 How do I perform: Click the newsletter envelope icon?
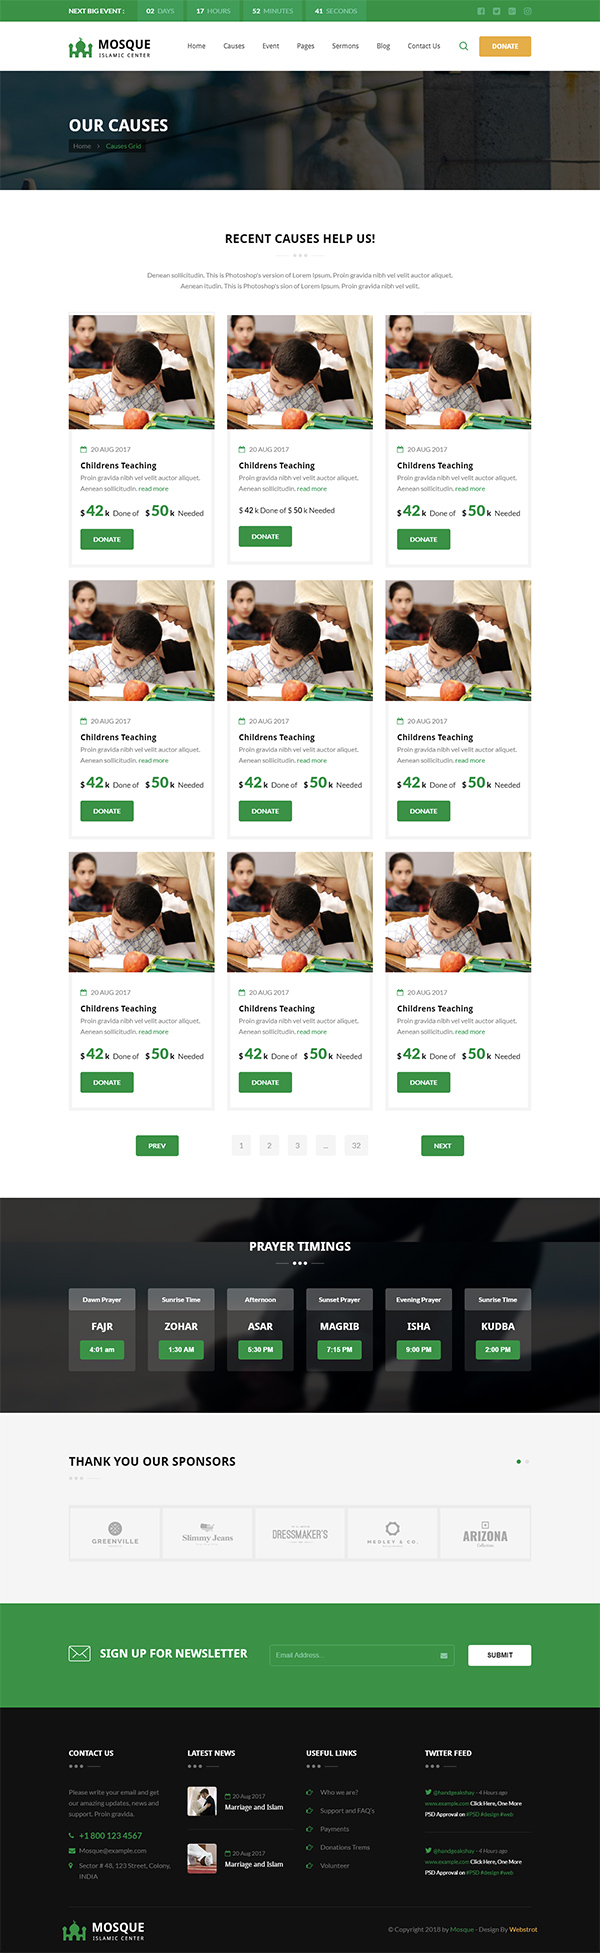click(x=79, y=1653)
